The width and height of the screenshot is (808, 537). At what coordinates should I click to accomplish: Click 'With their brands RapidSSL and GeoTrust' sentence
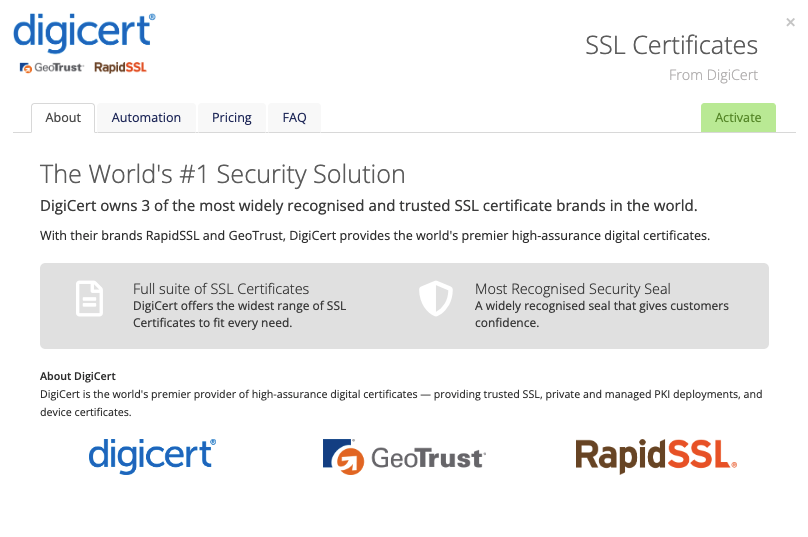375,236
